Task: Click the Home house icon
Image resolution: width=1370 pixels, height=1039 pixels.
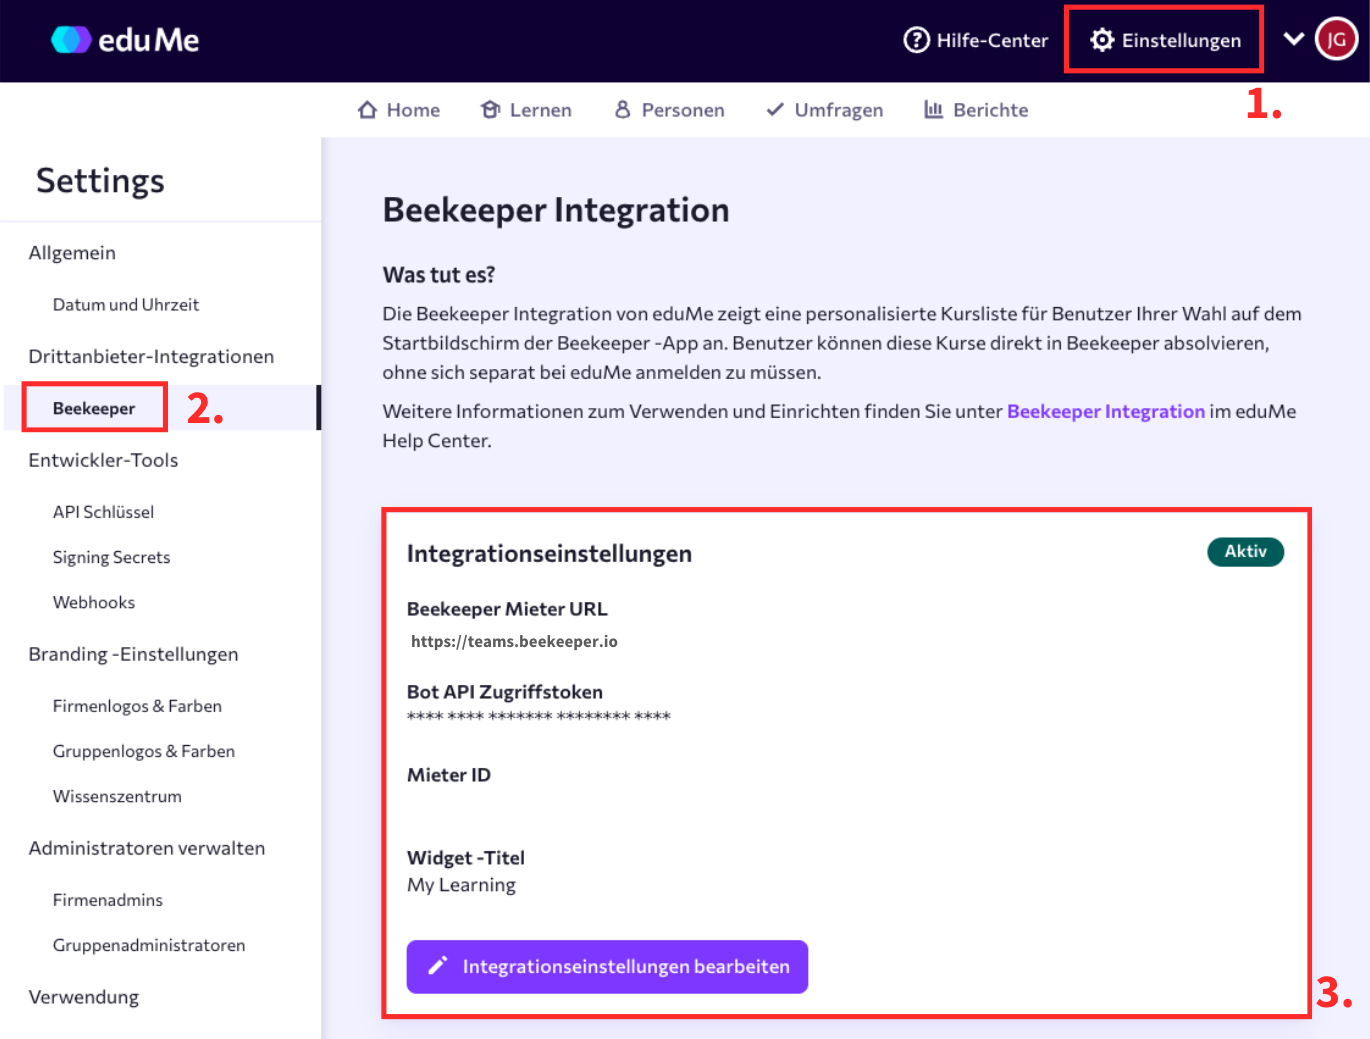Action: pos(368,110)
